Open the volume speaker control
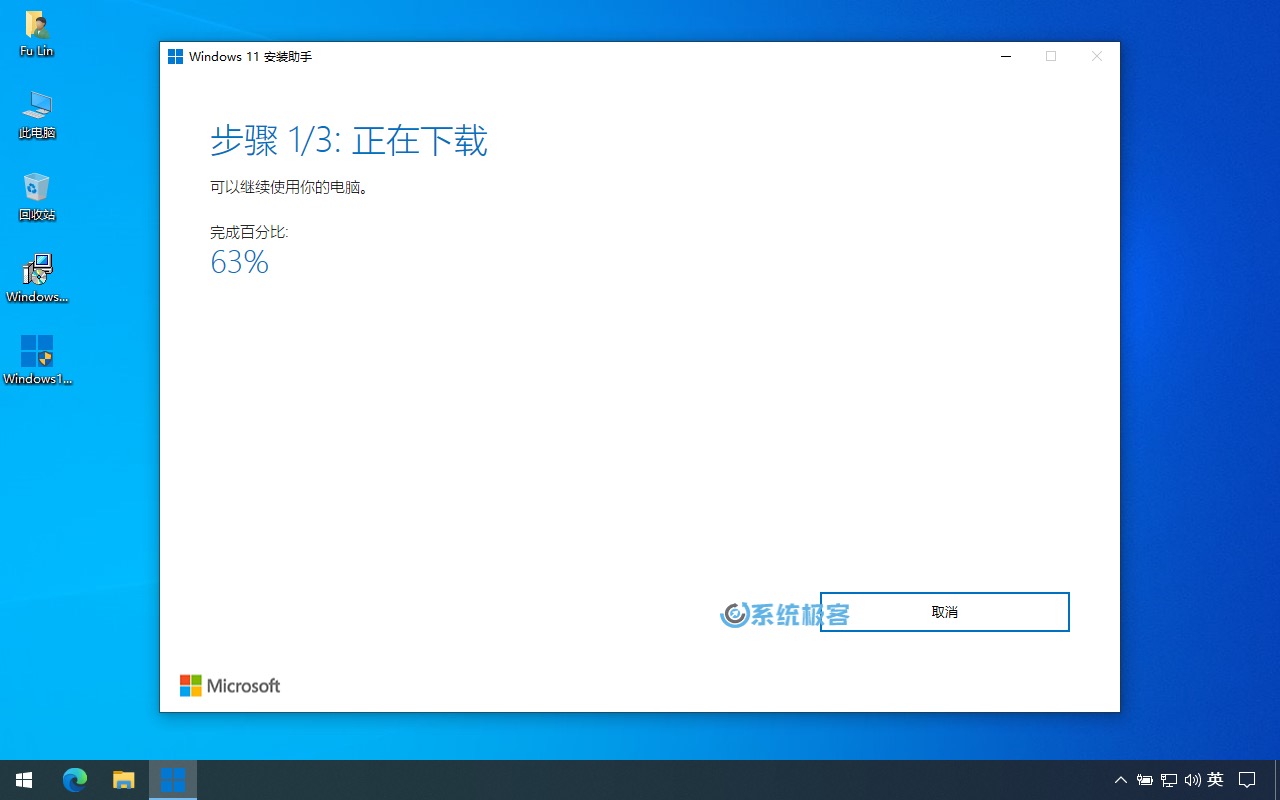This screenshot has width=1280, height=800. point(1192,780)
